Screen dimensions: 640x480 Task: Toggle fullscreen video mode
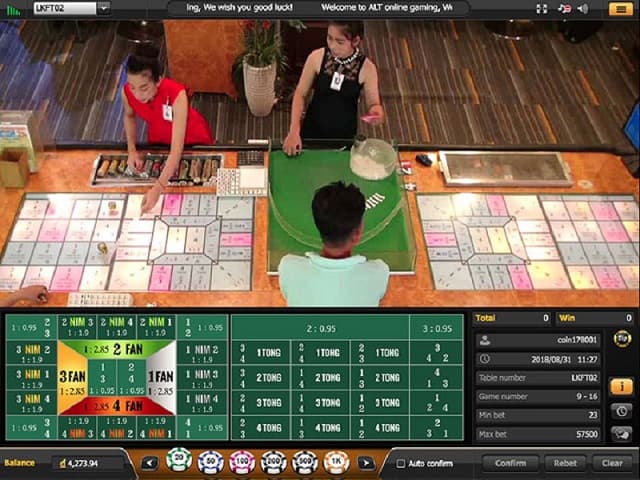tap(541, 9)
